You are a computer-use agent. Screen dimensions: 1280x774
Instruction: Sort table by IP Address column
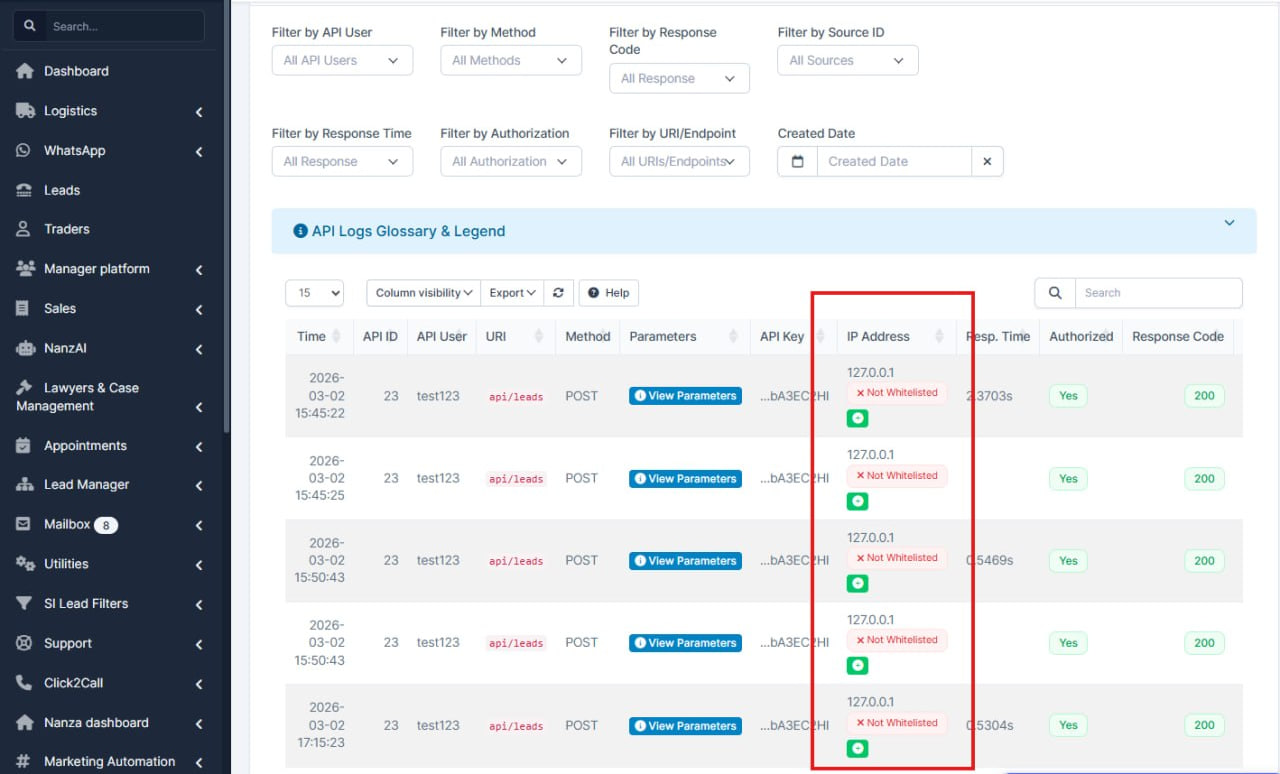(x=896, y=336)
